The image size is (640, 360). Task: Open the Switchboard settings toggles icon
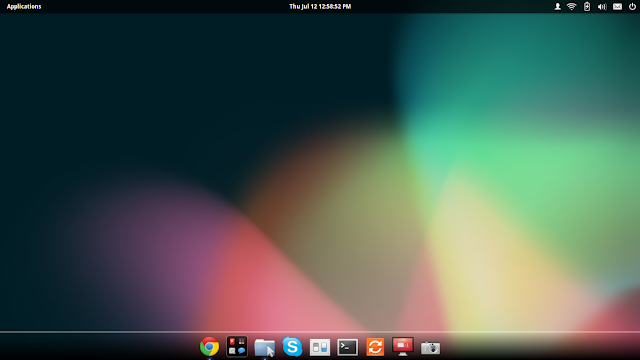coord(320,348)
